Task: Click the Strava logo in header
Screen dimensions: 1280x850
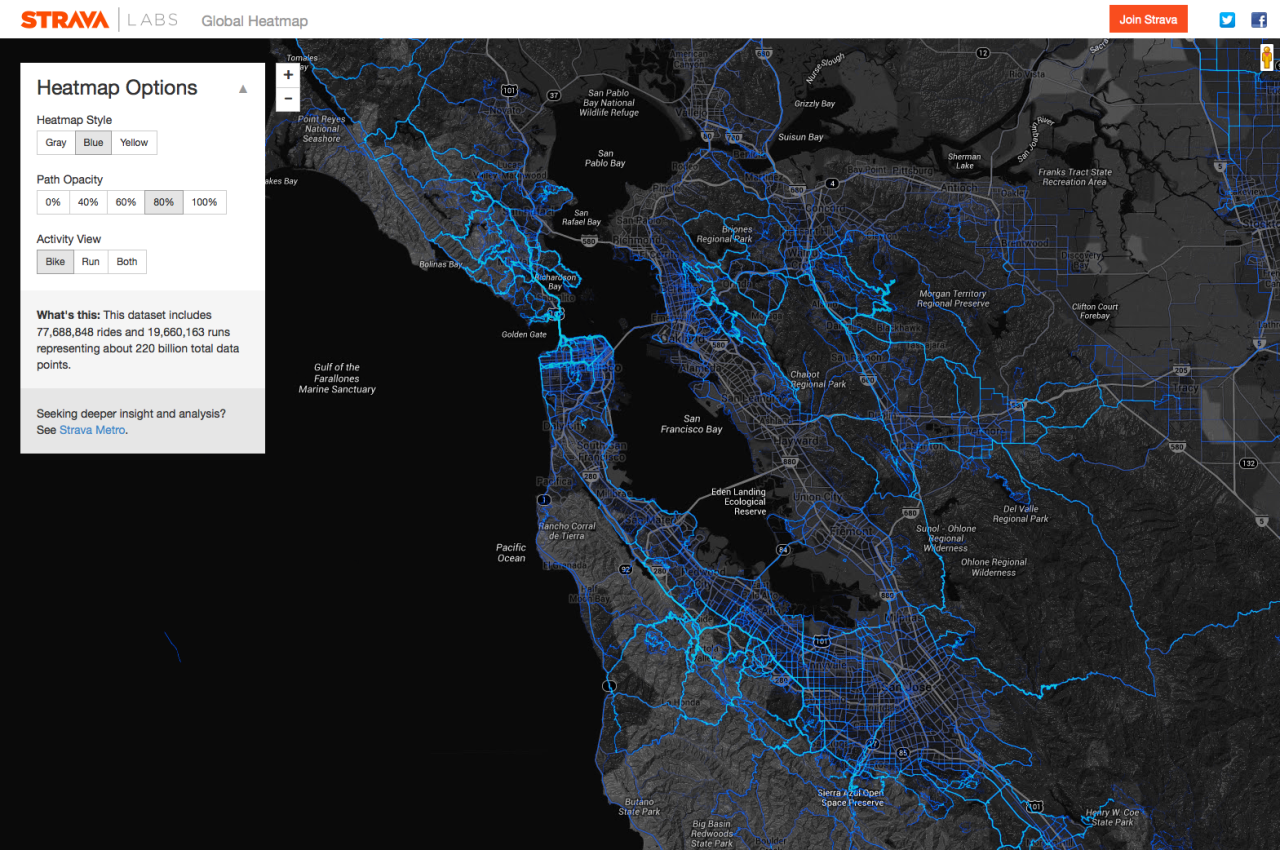Action: point(64,20)
